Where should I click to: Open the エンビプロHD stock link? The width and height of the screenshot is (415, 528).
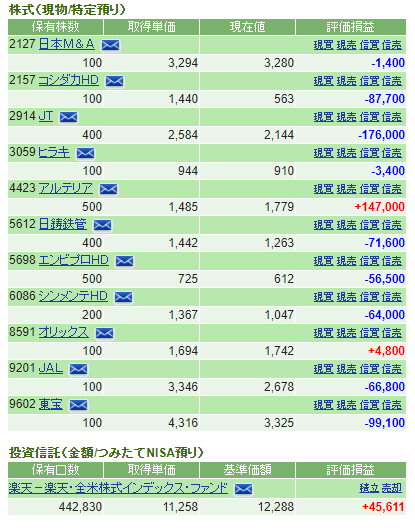click(x=74, y=260)
